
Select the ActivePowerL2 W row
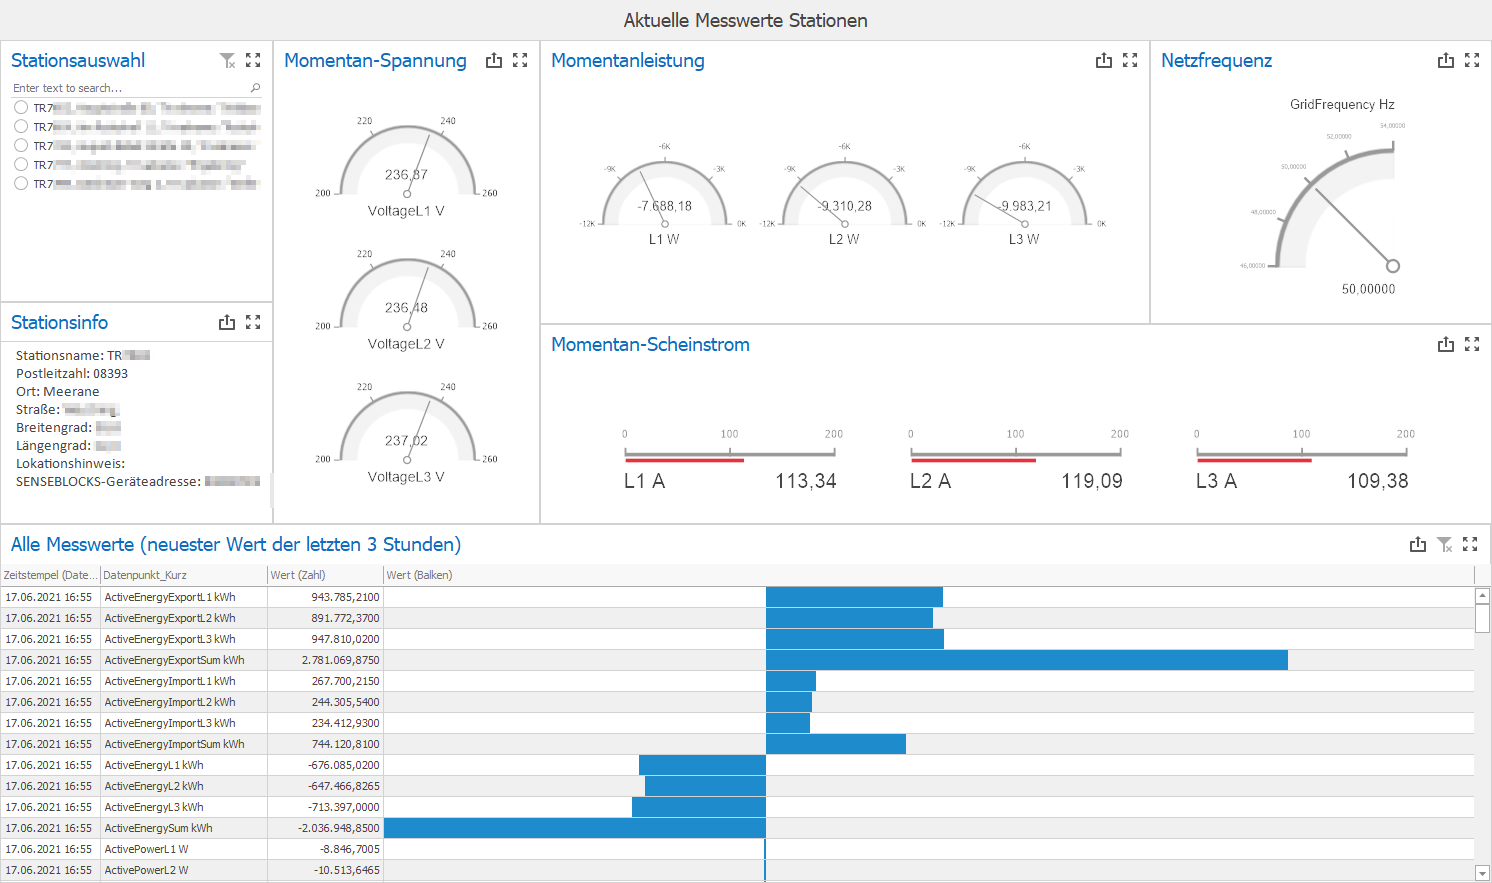(x=737, y=870)
